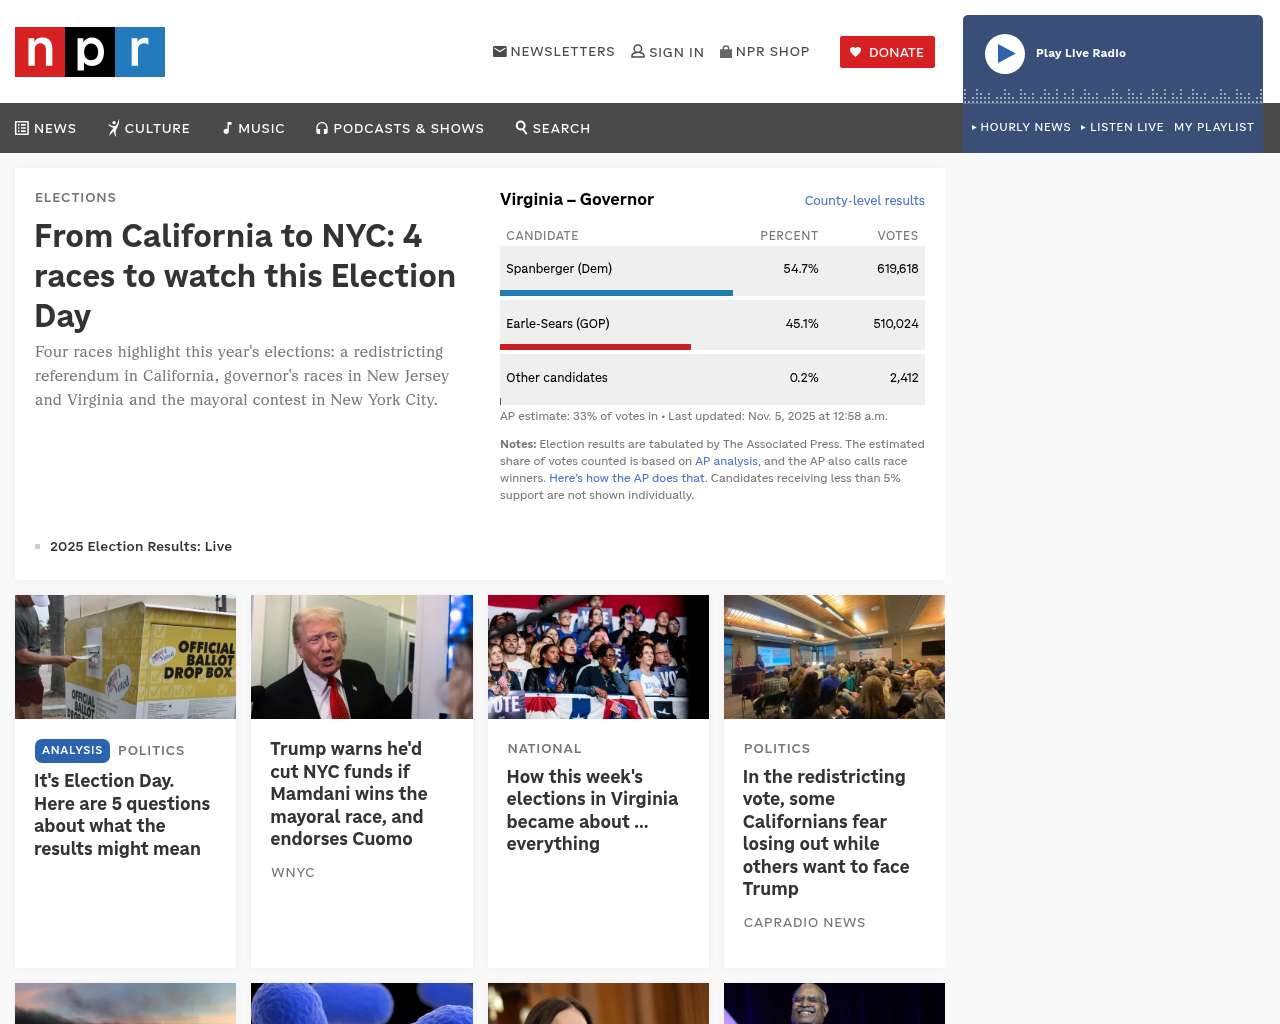Click Spanberger's 619,618 votes value
1280x1024 pixels.
pos(898,269)
